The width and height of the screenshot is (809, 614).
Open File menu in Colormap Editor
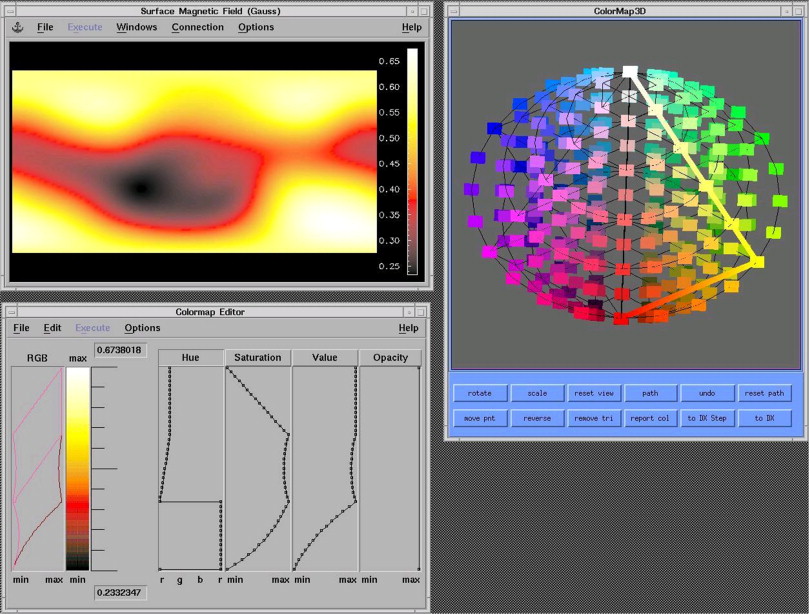pyautogui.click(x=21, y=328)
